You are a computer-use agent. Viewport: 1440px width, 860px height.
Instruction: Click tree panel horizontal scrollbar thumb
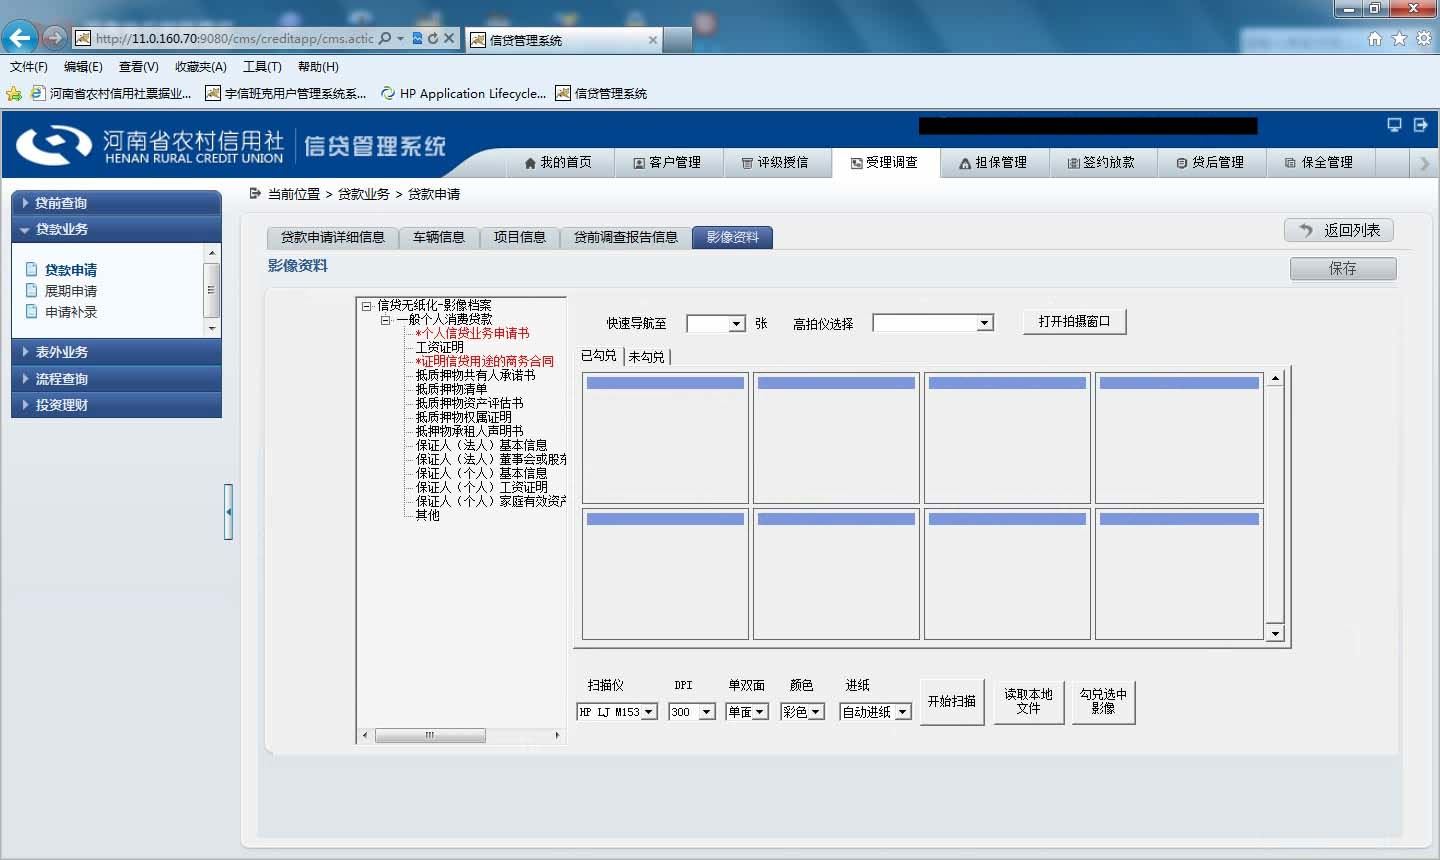tap(430, 735)
